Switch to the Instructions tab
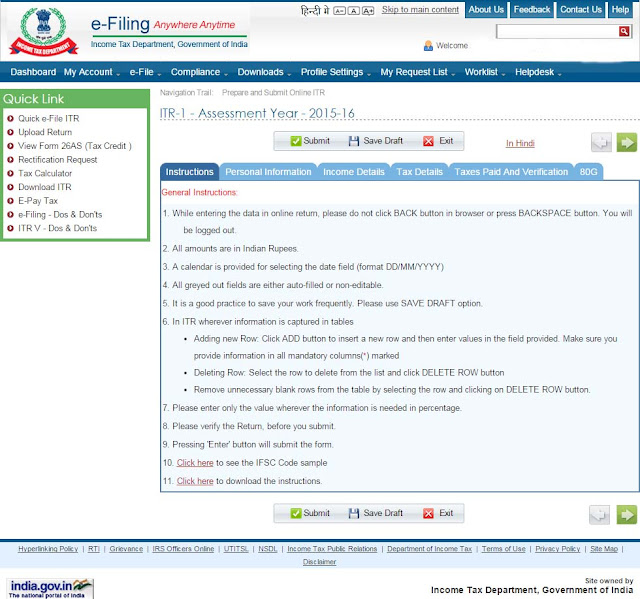 tap(189, 172)
